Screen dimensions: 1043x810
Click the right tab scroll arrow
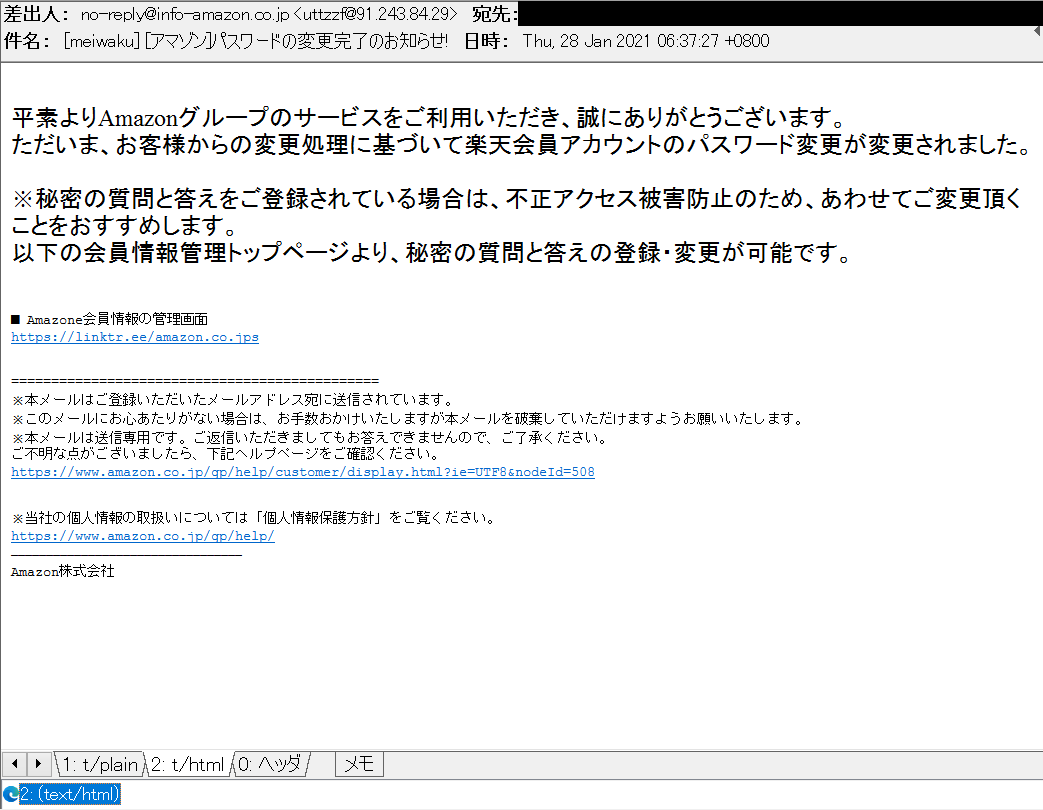click(39, 764)
